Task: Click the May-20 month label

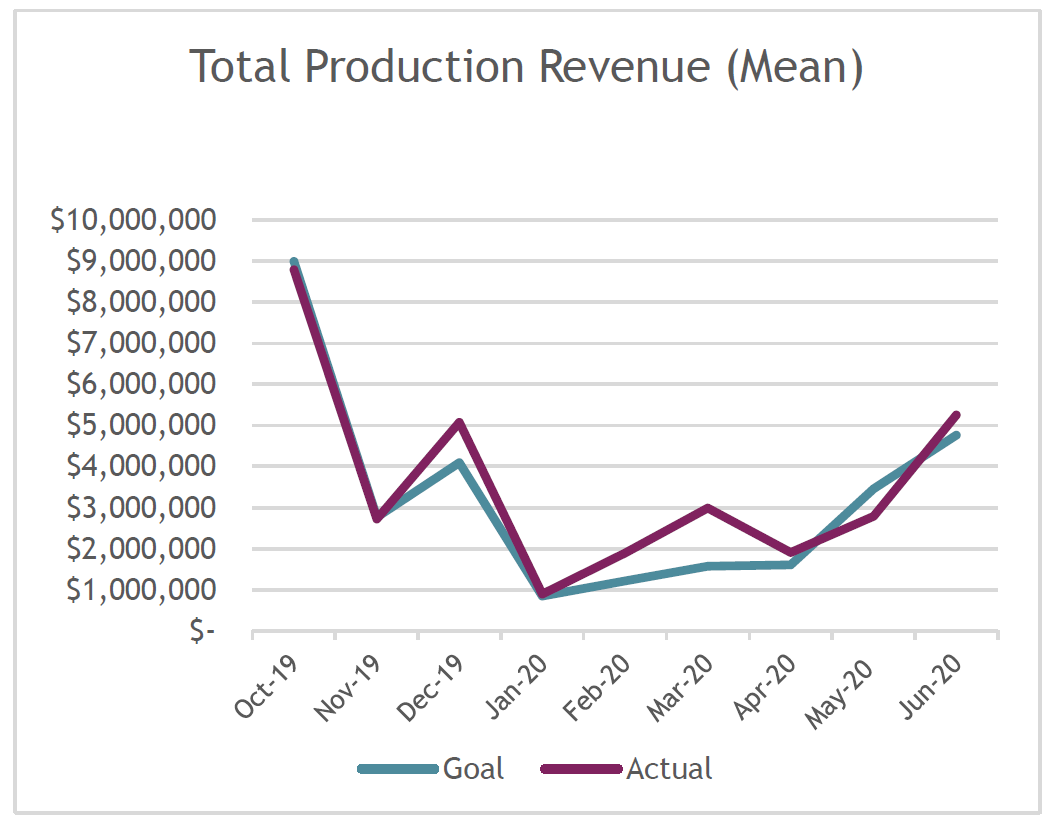Action: click(x=839, y=693)
